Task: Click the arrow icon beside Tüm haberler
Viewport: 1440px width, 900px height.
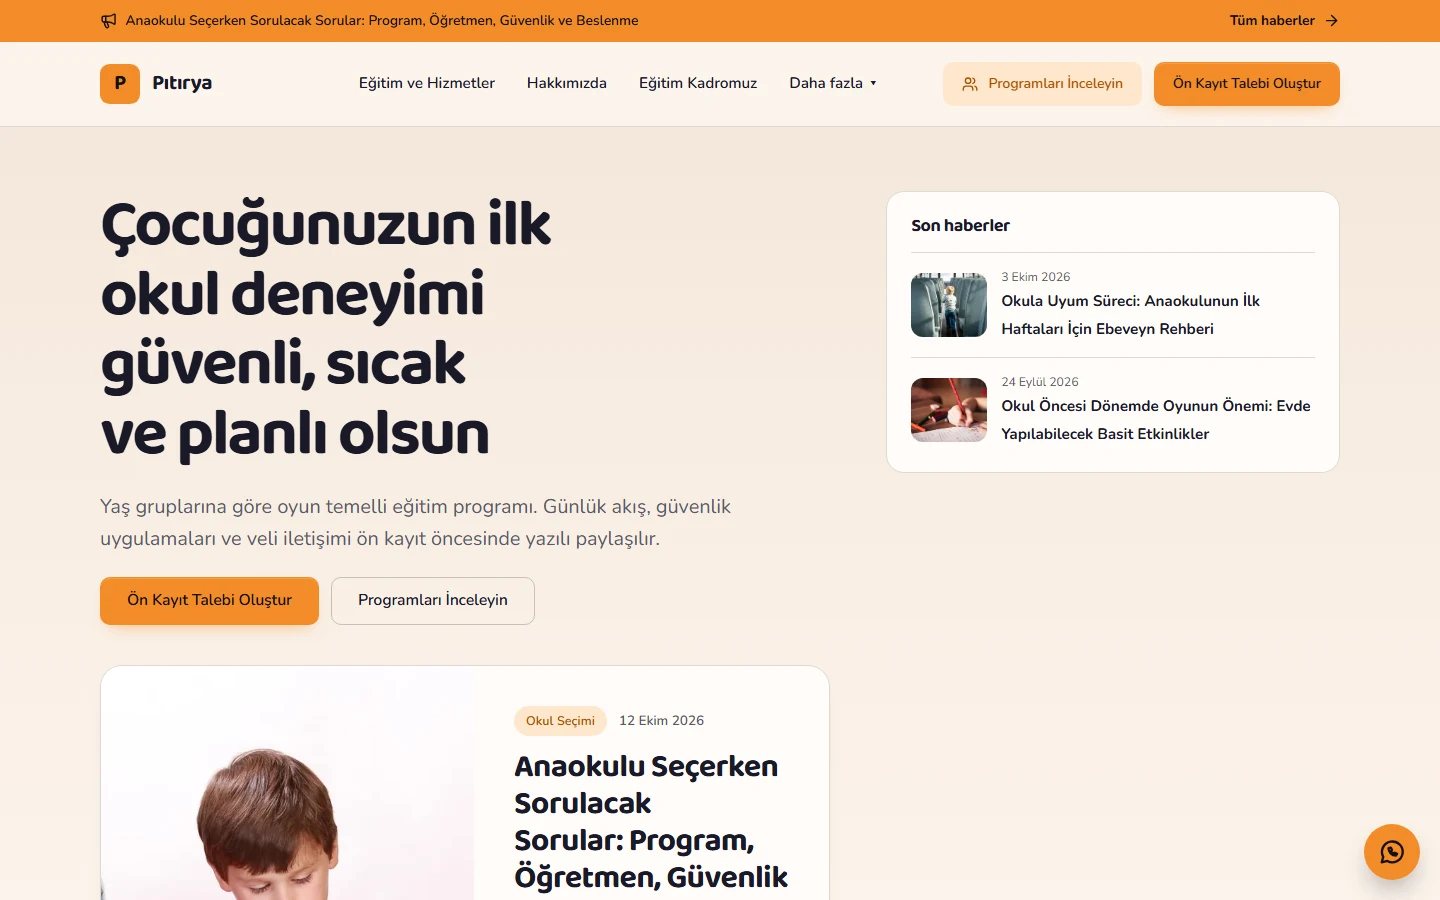Action: click(1331, 21)
